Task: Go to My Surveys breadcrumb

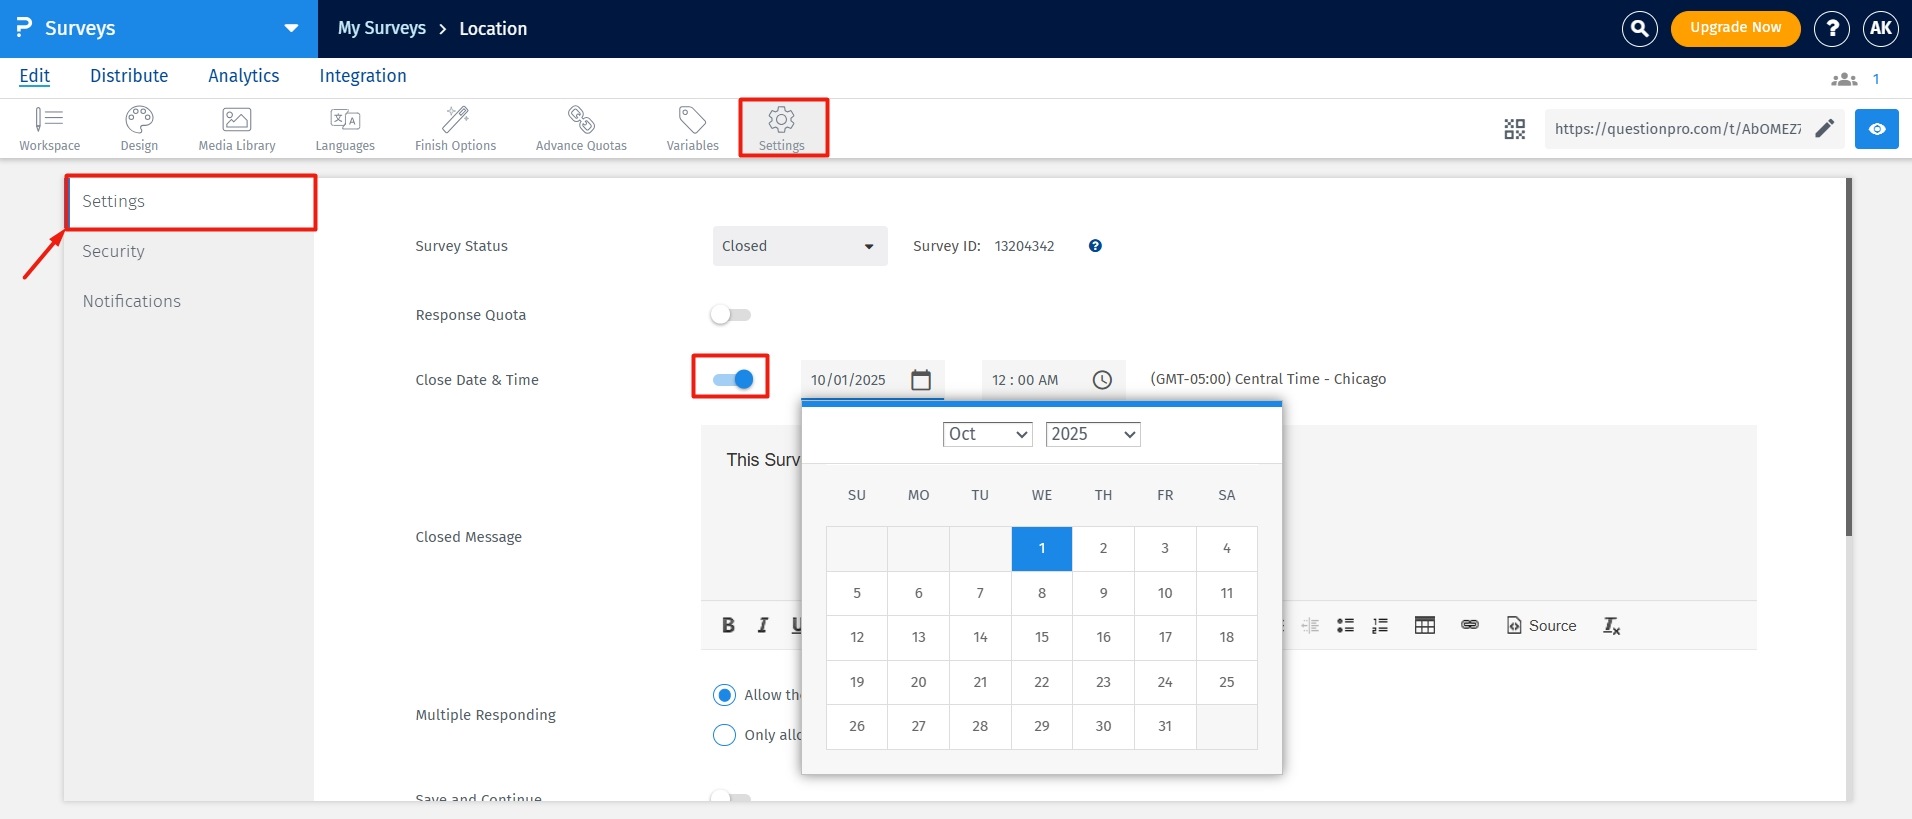Action: tap(382, 28)
